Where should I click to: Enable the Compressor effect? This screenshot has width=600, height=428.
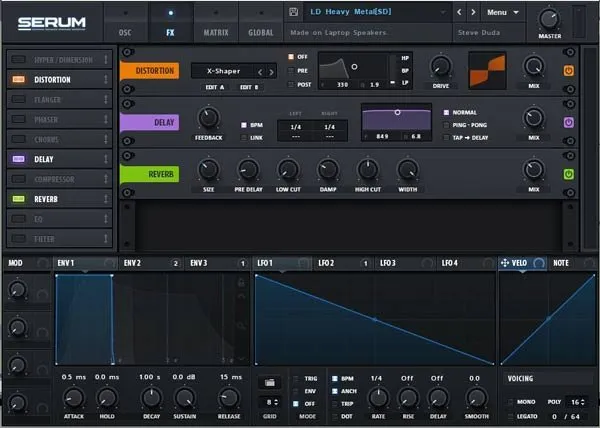coord(18,179)
